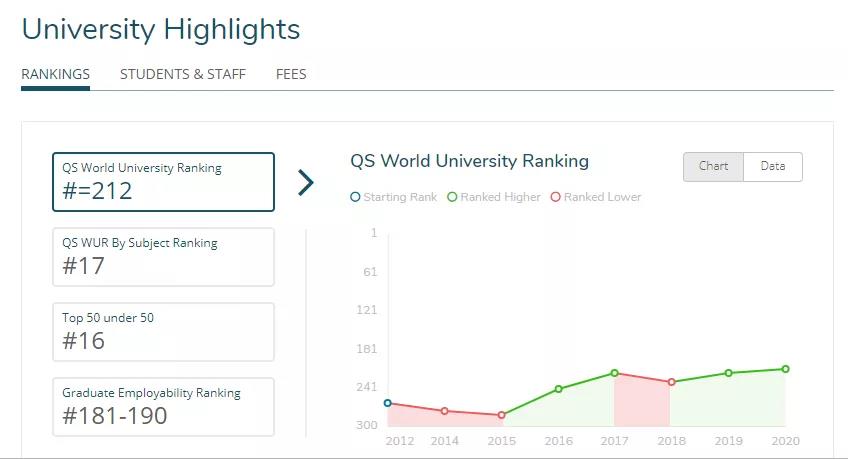This screenshot has width=848, height=459.
Task: Open the STUDENTS & STAFF tab
Action: click(x=183, y=74)
